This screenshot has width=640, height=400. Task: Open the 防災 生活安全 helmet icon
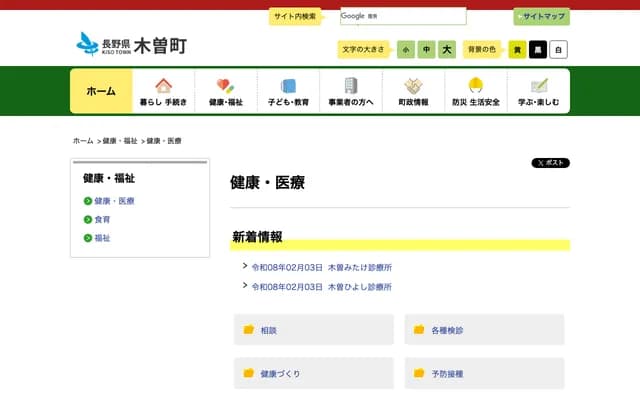pos(476,86)
